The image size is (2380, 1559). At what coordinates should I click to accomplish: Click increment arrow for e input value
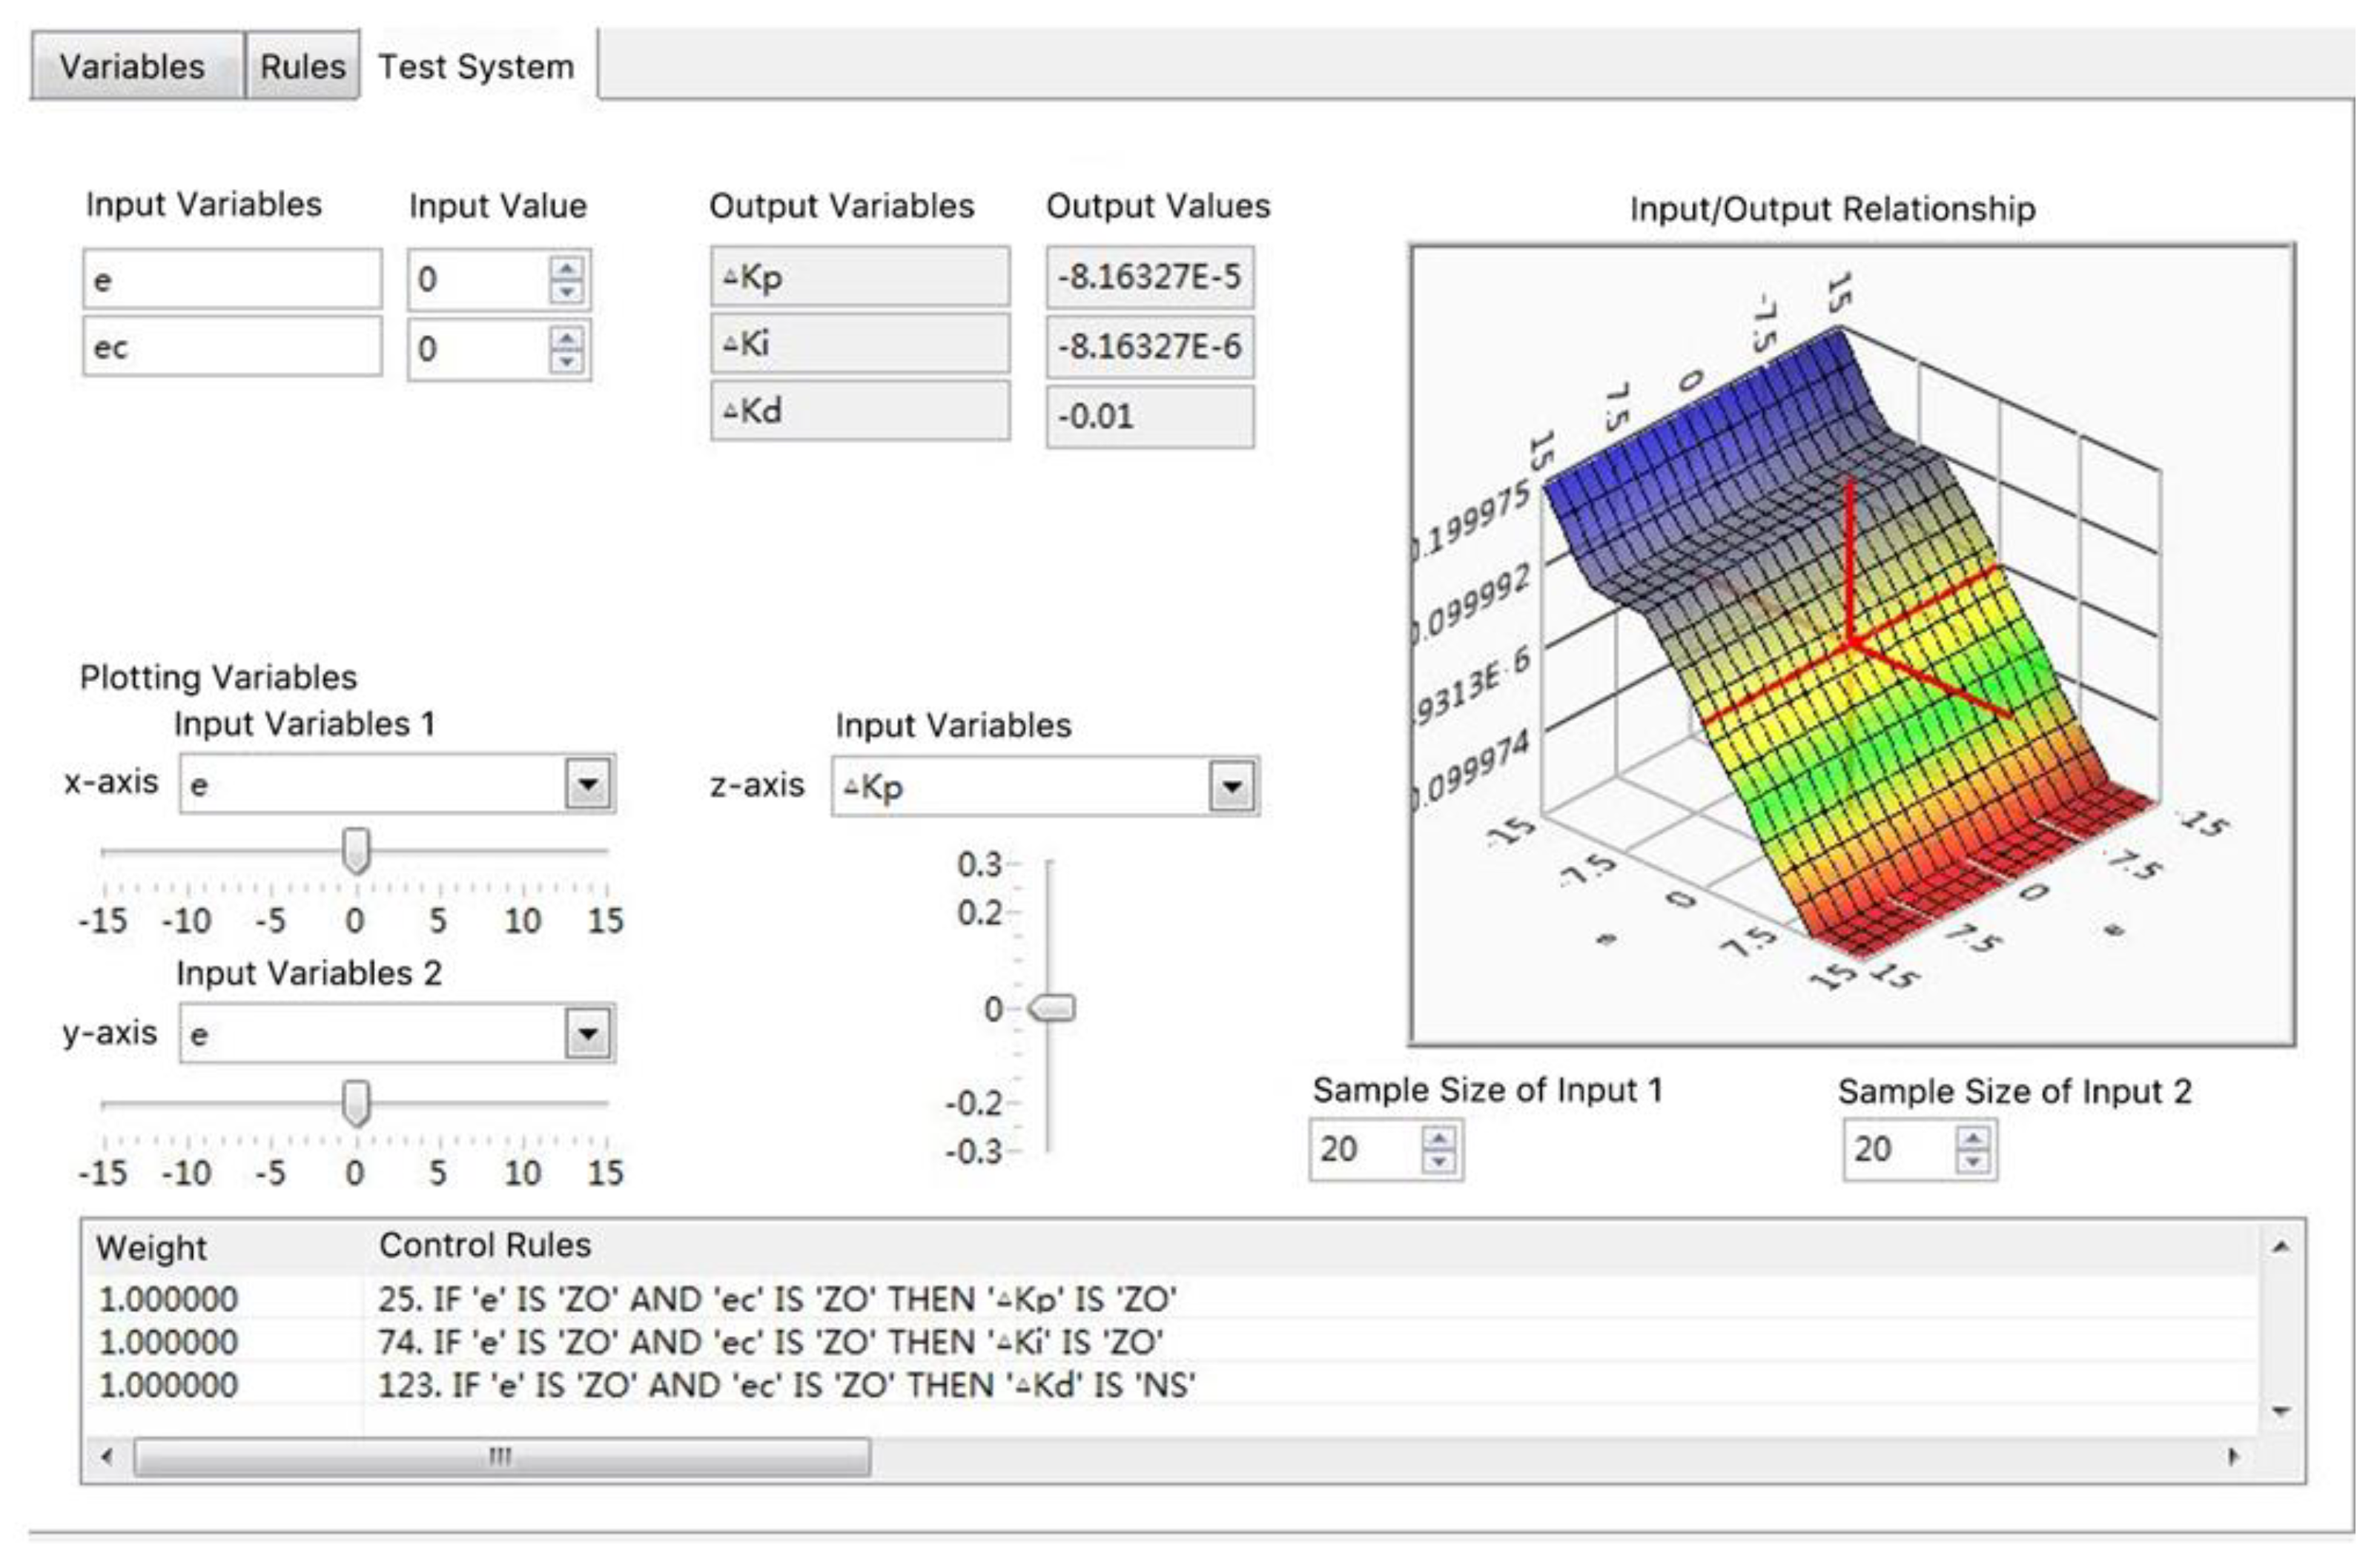pyautogui.click(x=567, y=268)
